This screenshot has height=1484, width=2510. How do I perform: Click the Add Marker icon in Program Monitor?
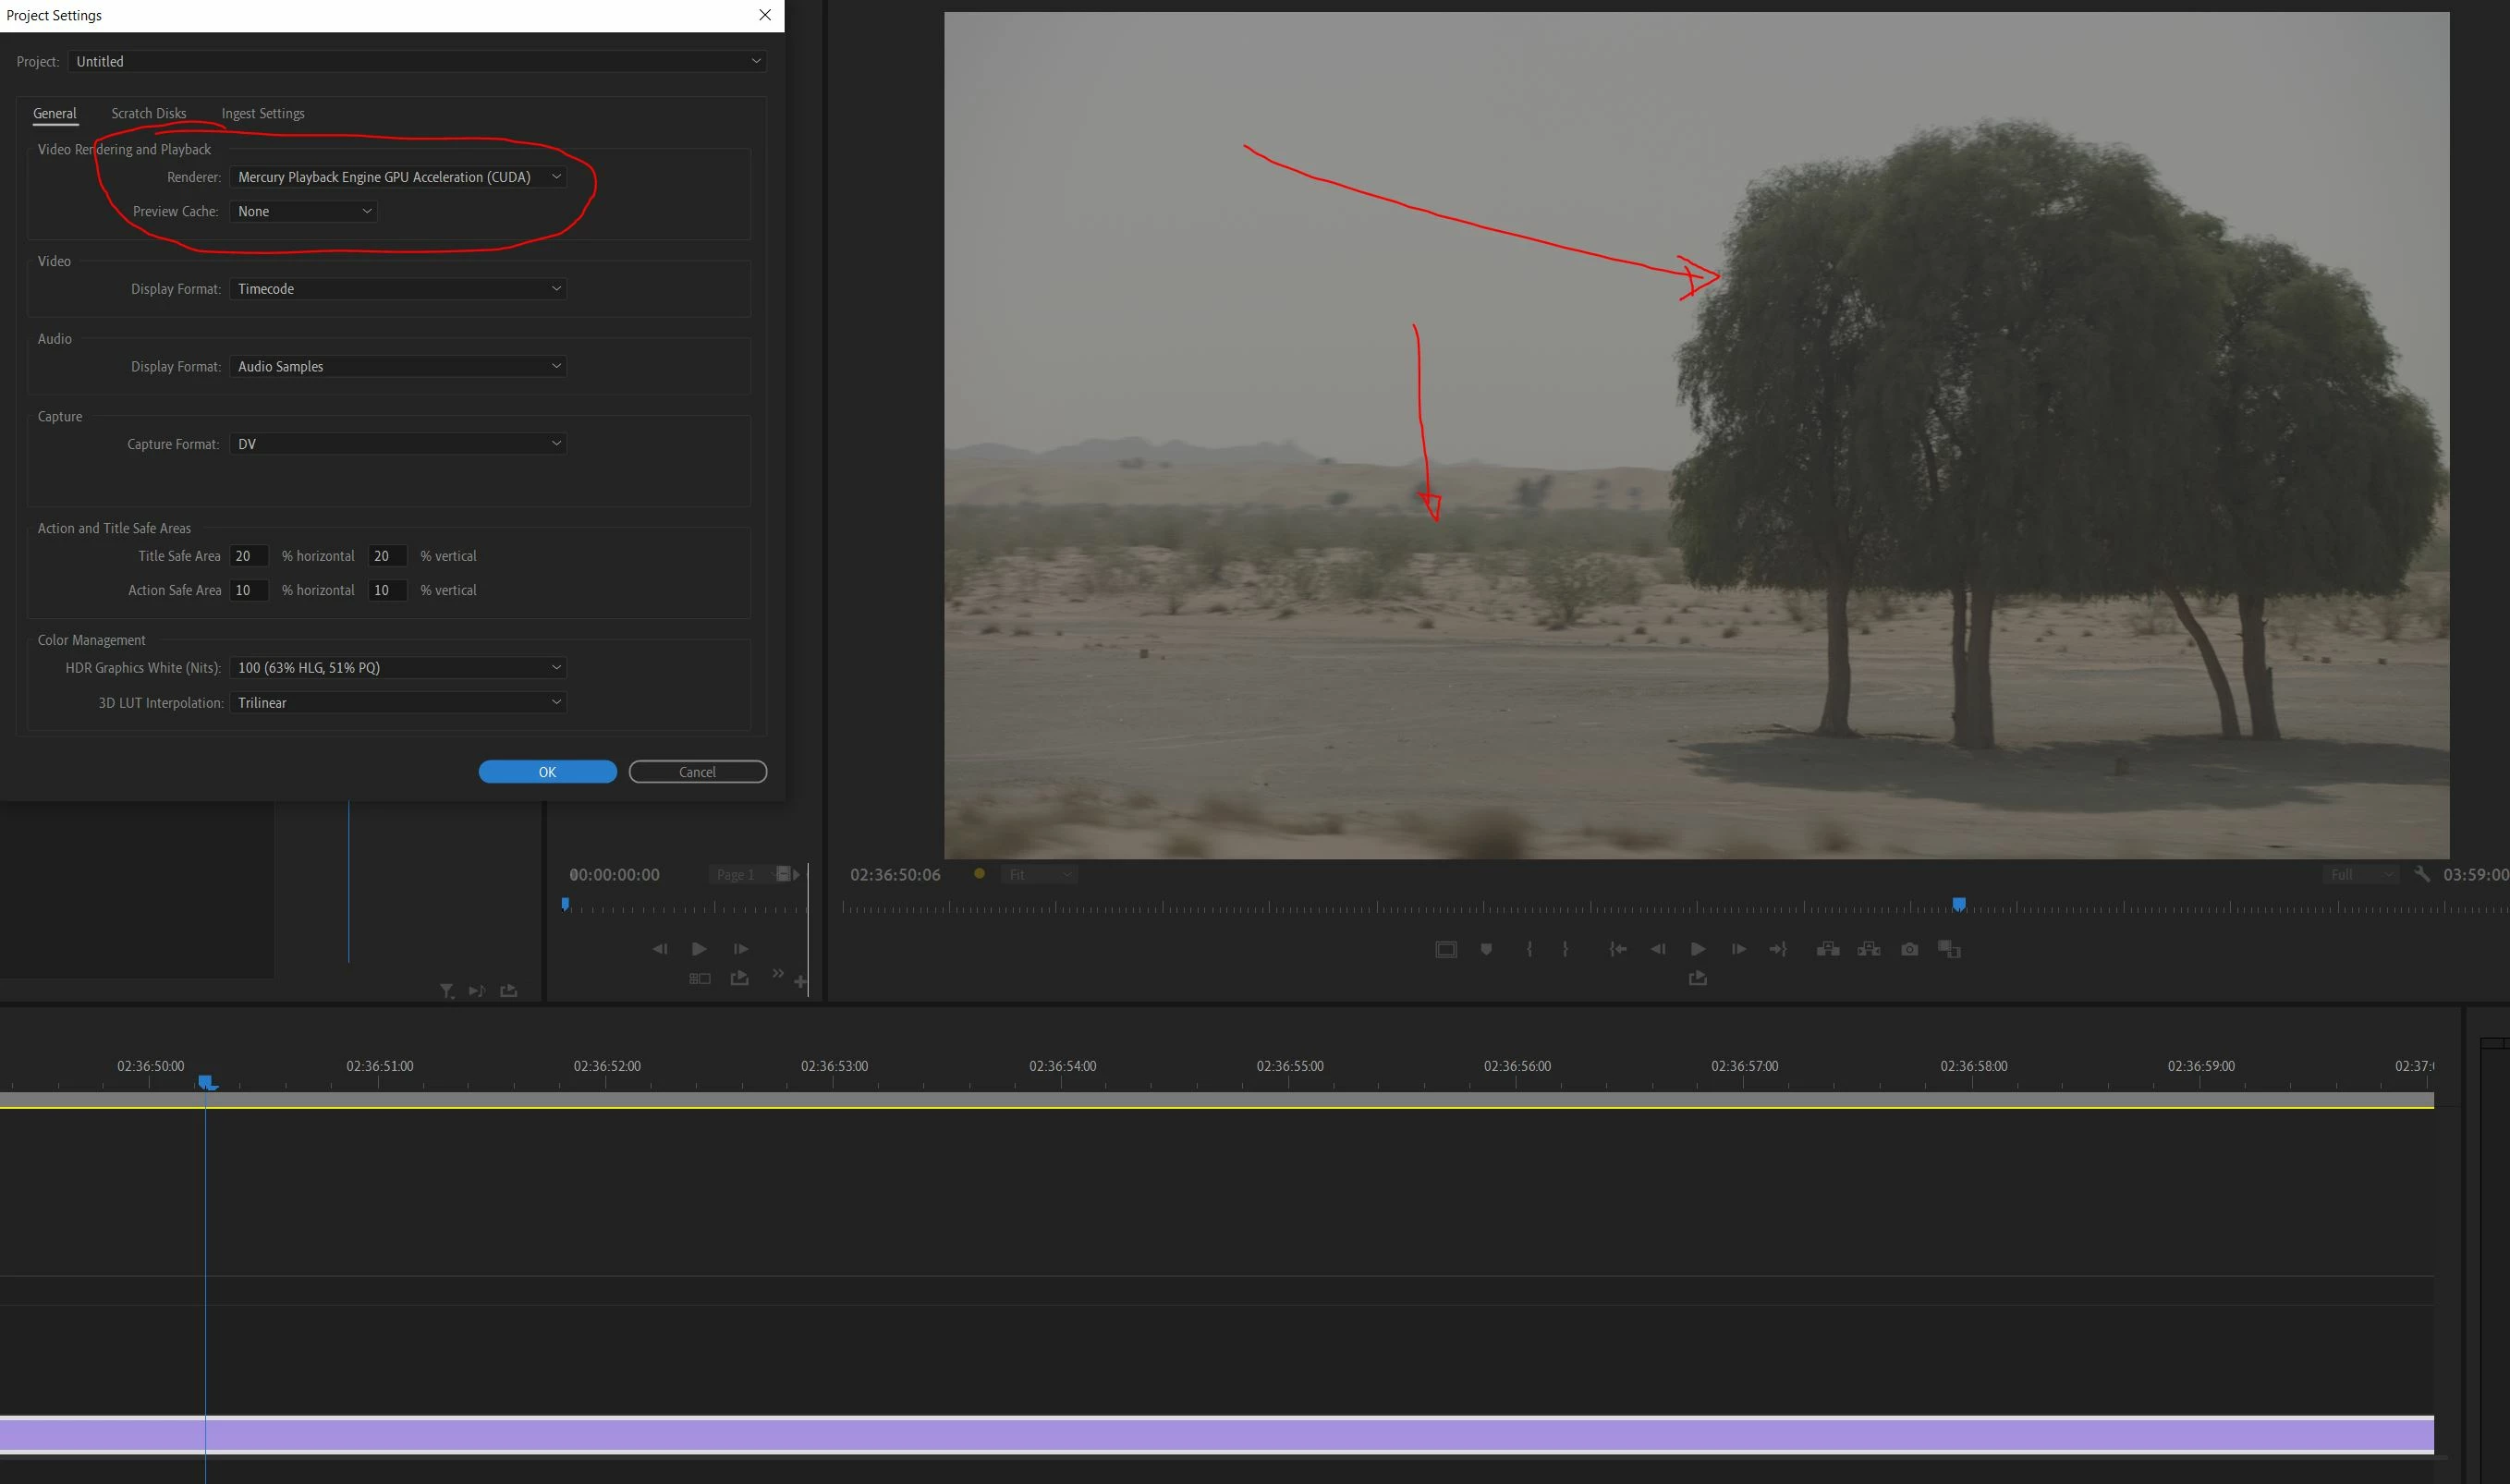tap(1486, 949)
